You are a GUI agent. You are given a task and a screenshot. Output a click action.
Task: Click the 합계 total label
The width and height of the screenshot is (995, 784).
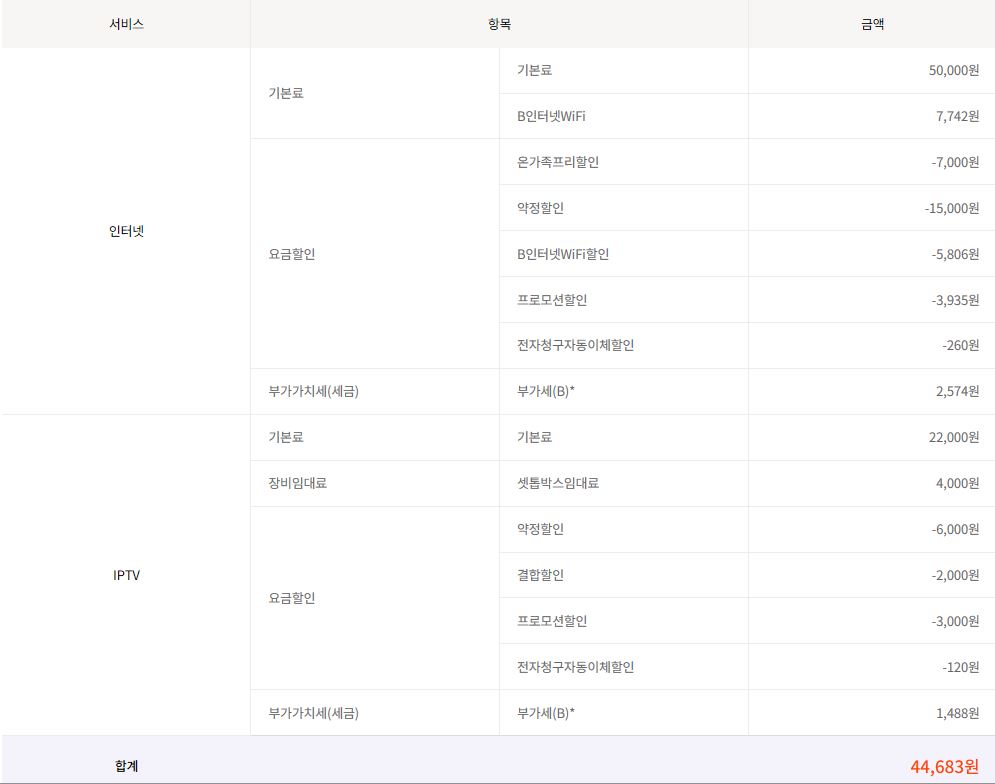pyautogui.click(x=126, y=767)
